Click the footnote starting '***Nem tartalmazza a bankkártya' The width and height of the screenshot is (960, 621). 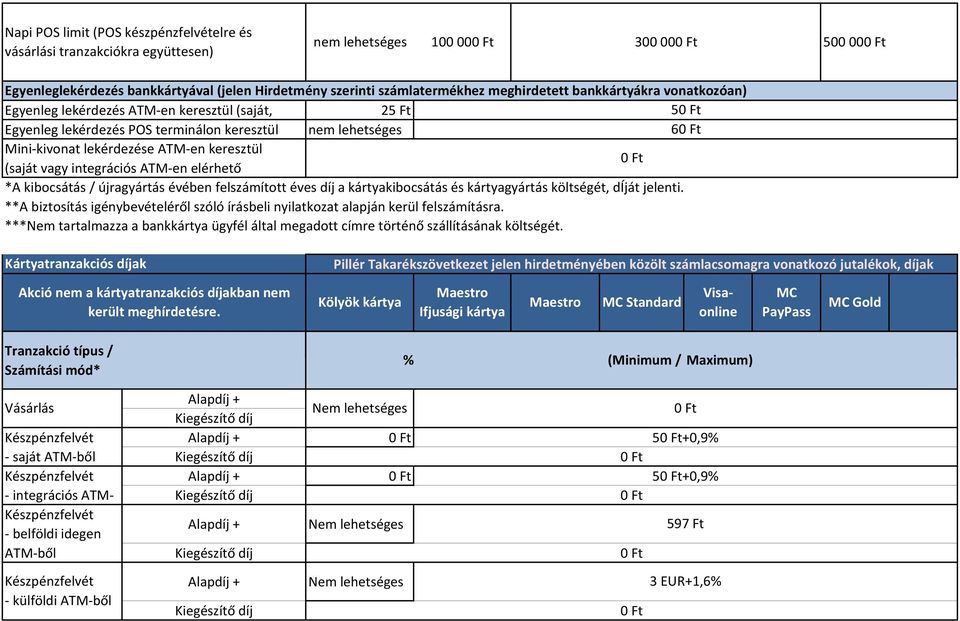coord(284,225)
